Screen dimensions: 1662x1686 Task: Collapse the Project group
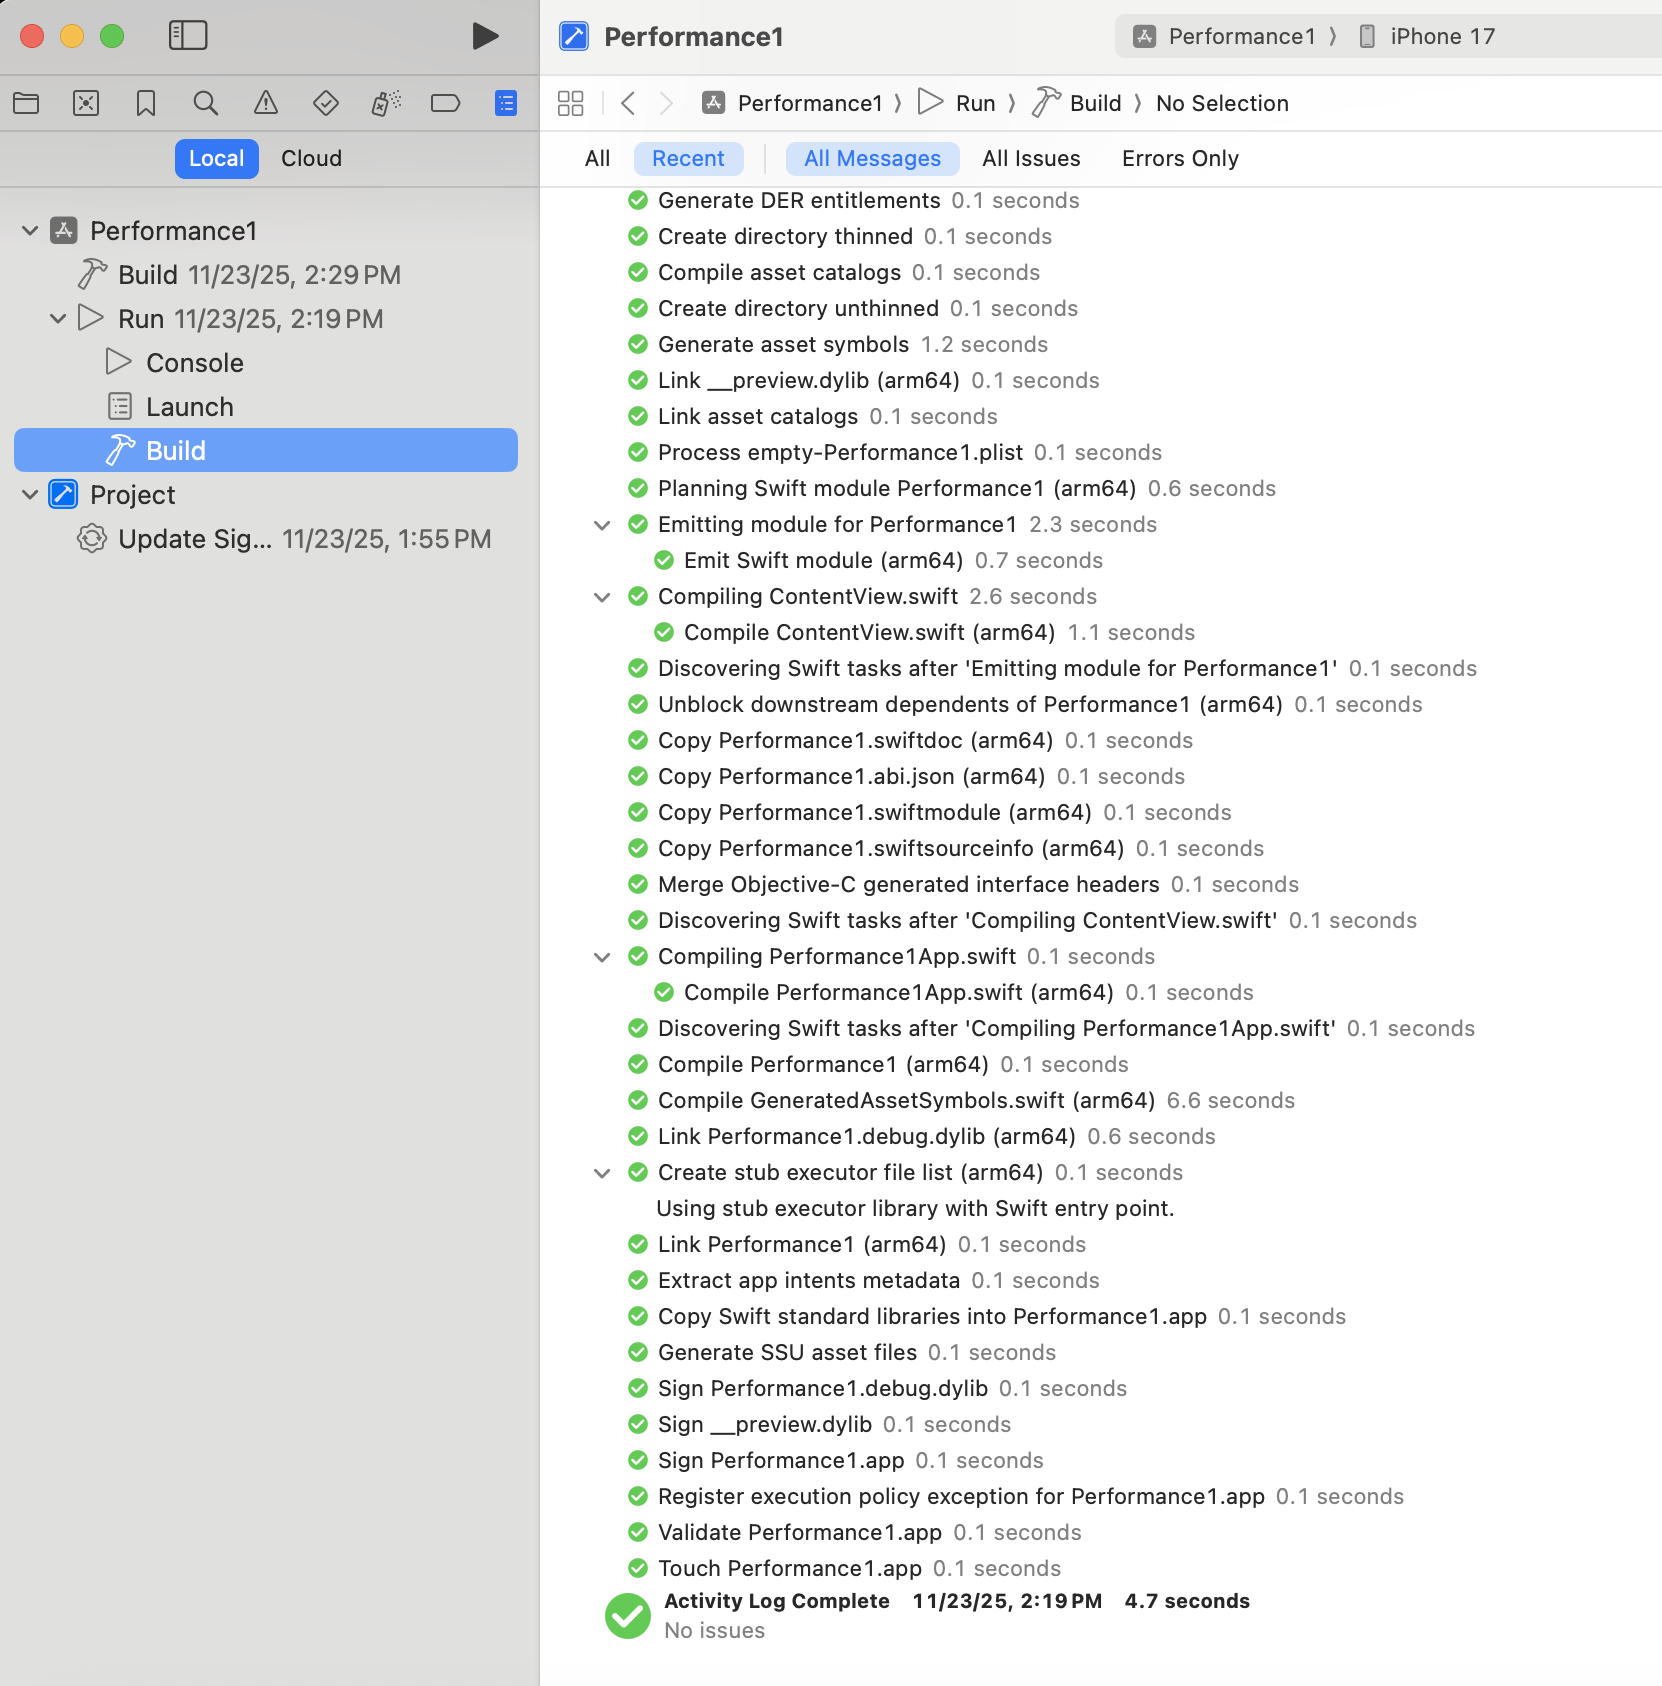coord(30,495)
